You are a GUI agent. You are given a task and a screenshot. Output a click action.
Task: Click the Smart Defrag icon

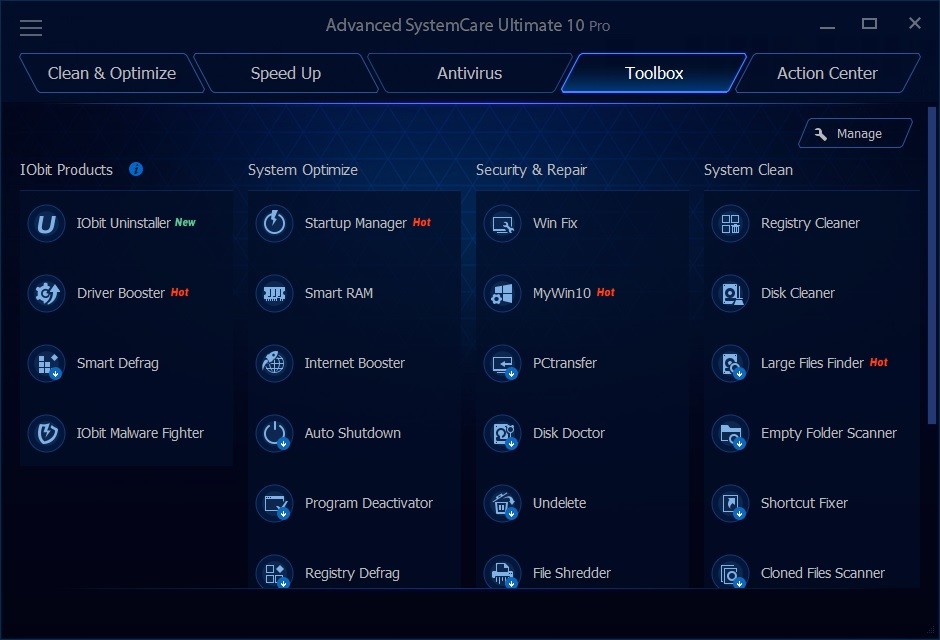[46, 364]
